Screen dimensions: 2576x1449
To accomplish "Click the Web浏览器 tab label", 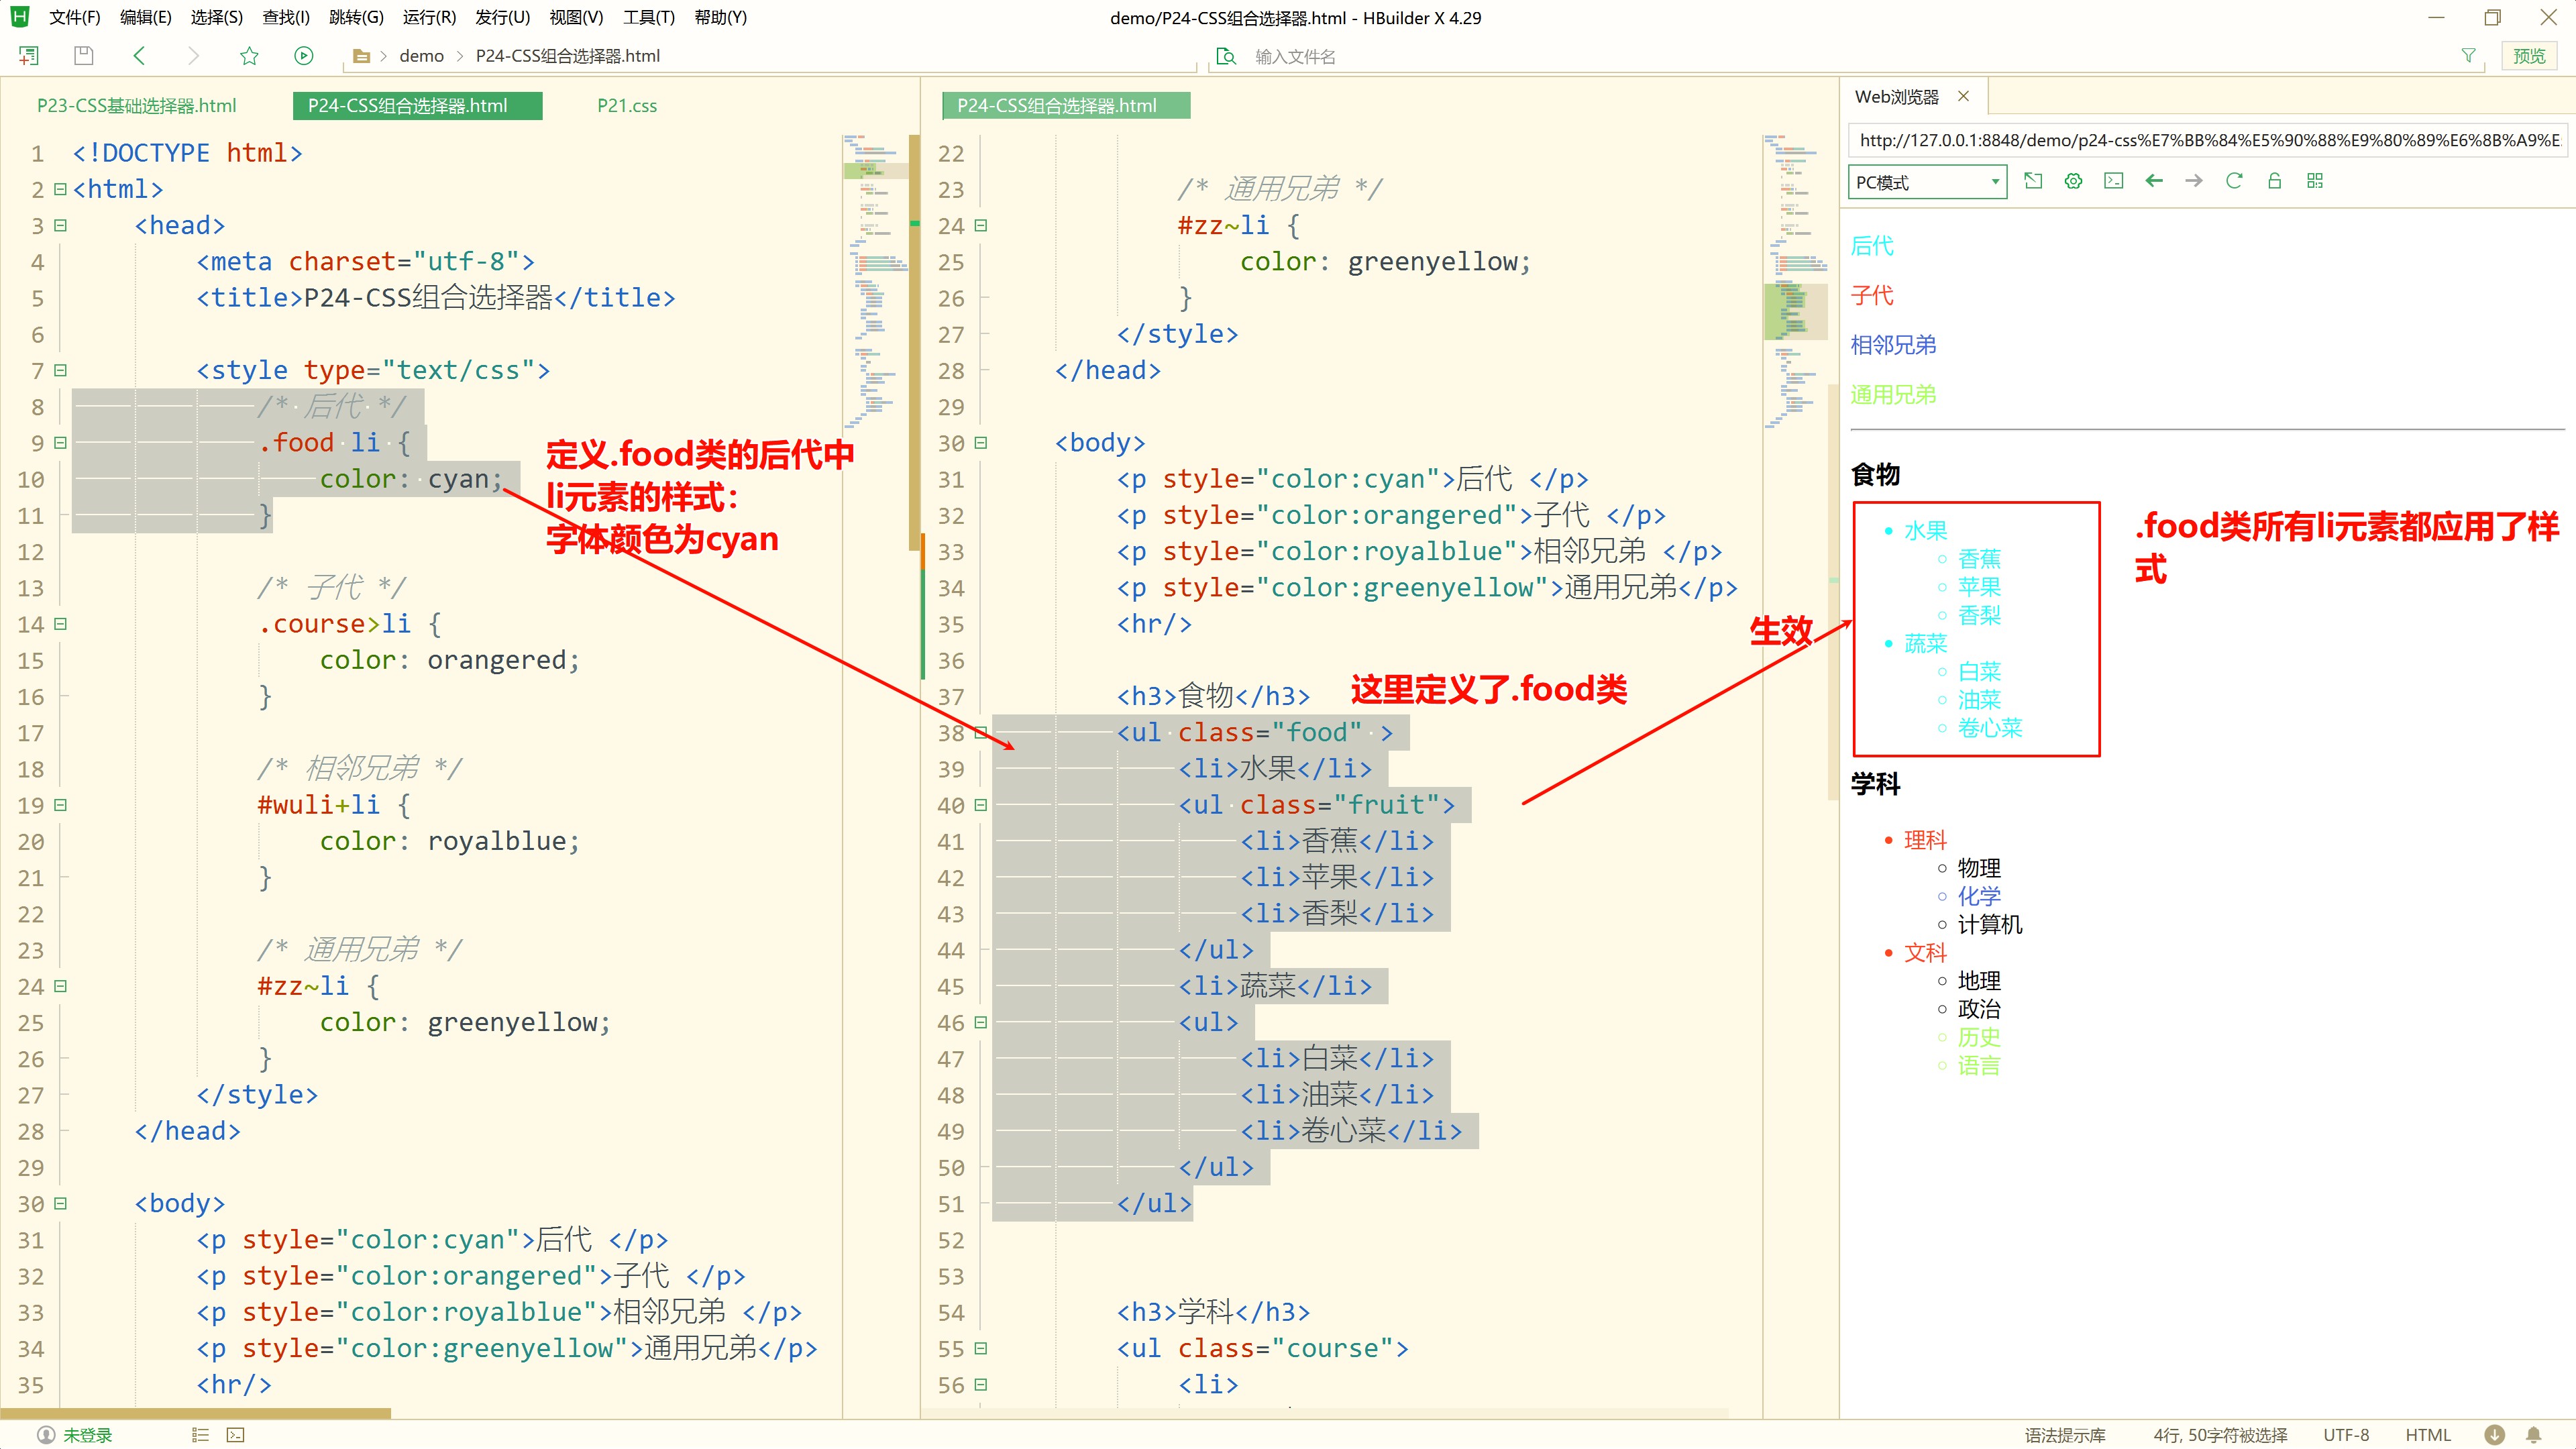I will [1896, 96].
